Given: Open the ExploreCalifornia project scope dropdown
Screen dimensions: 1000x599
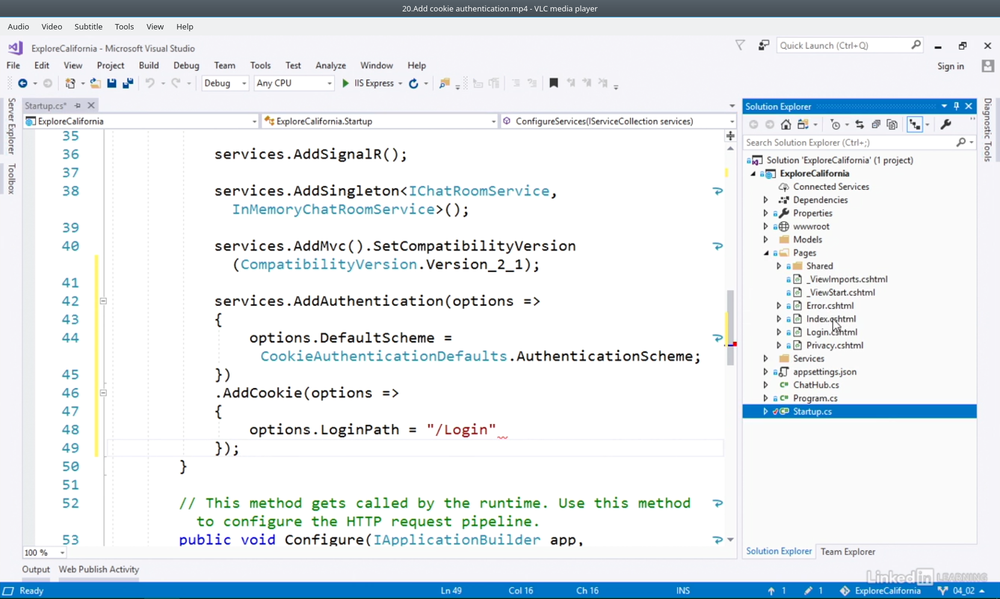Looking at the screenshot, I should 141,121.
